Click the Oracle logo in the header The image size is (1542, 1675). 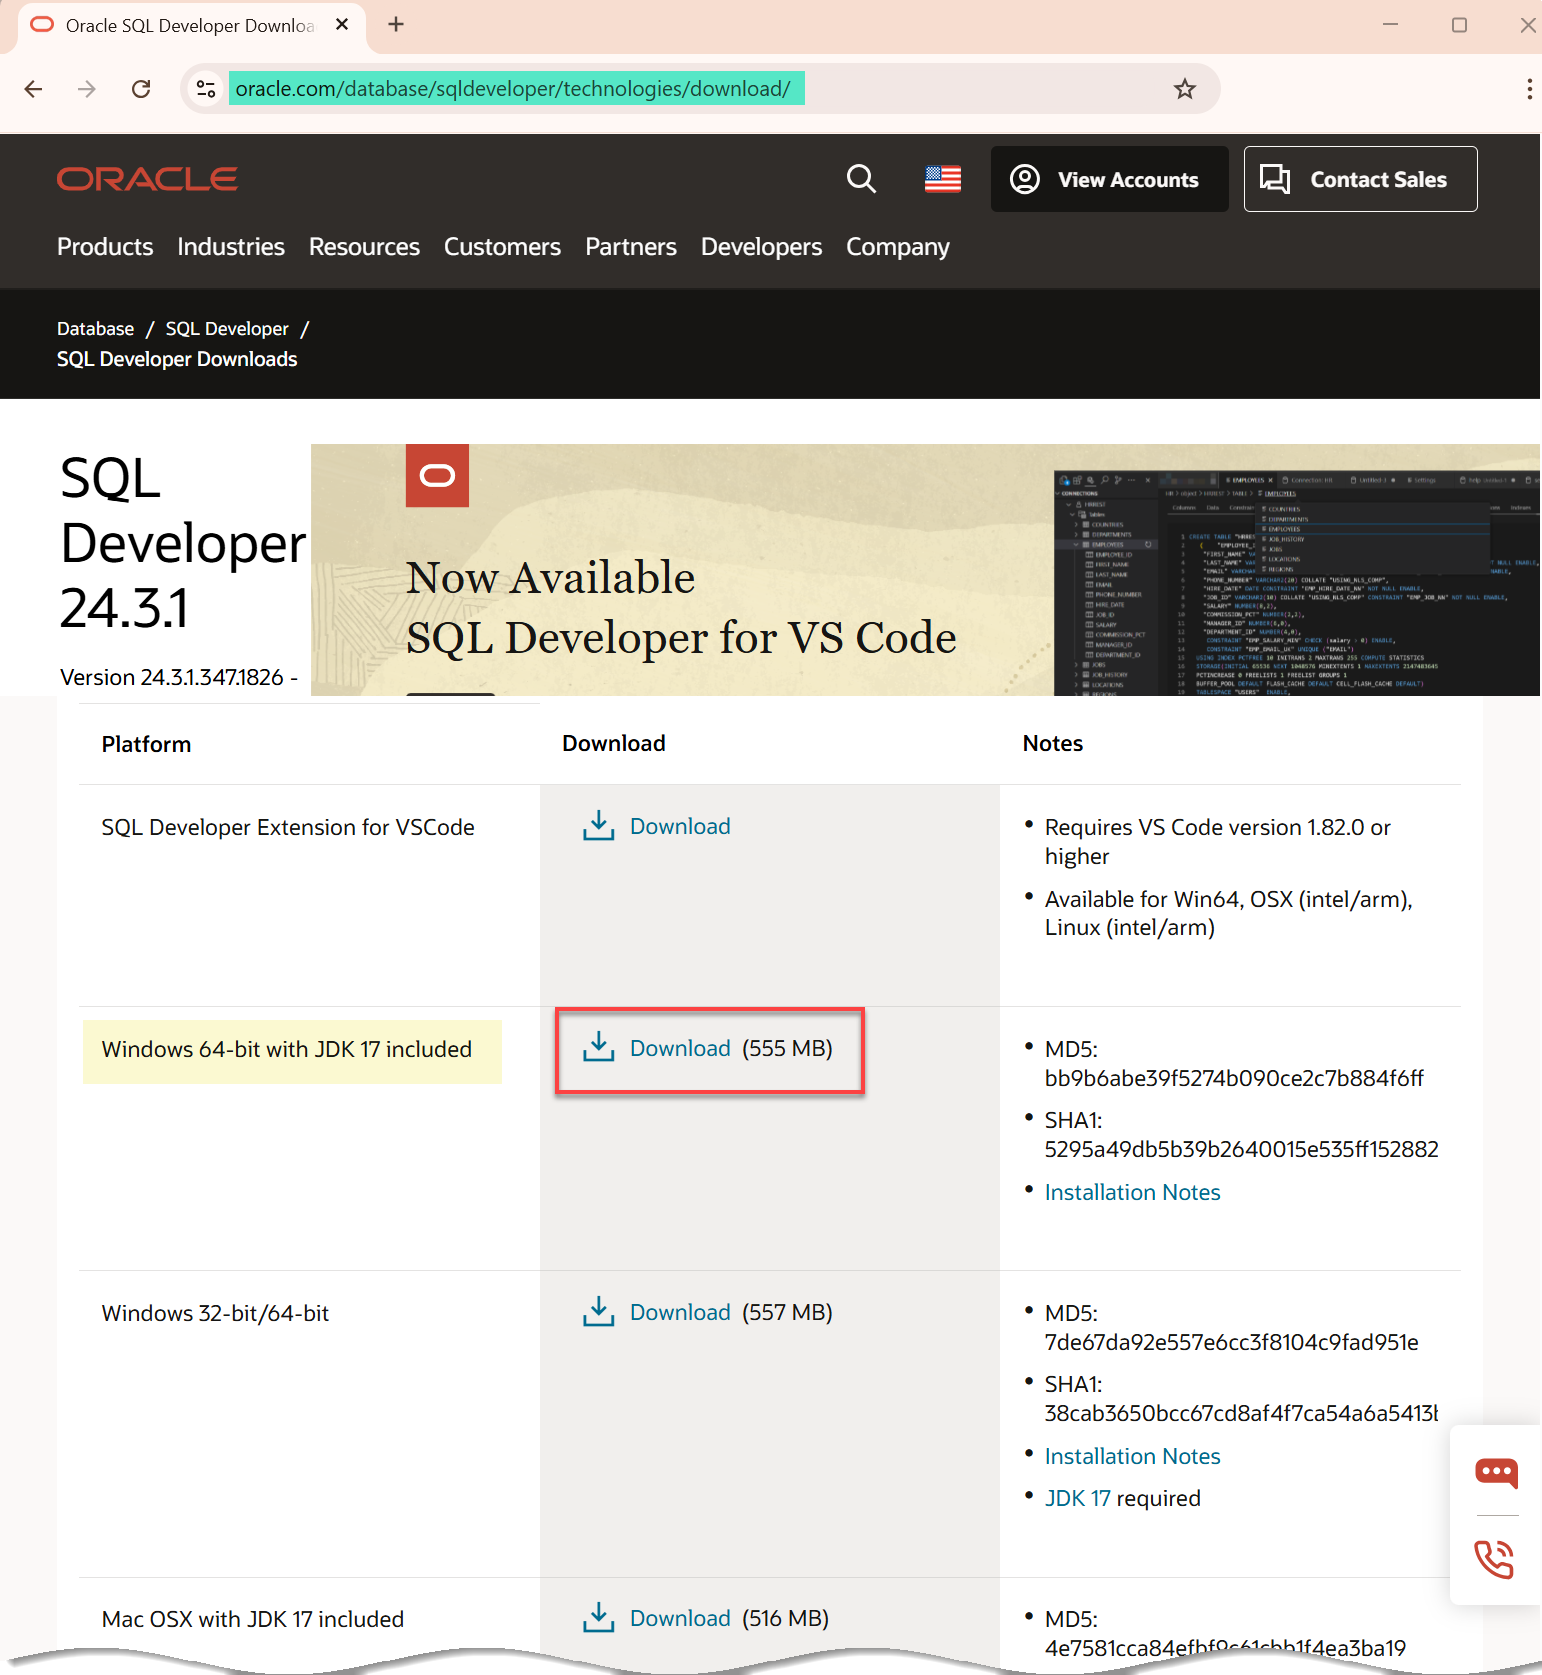click(x=147, y=179)
